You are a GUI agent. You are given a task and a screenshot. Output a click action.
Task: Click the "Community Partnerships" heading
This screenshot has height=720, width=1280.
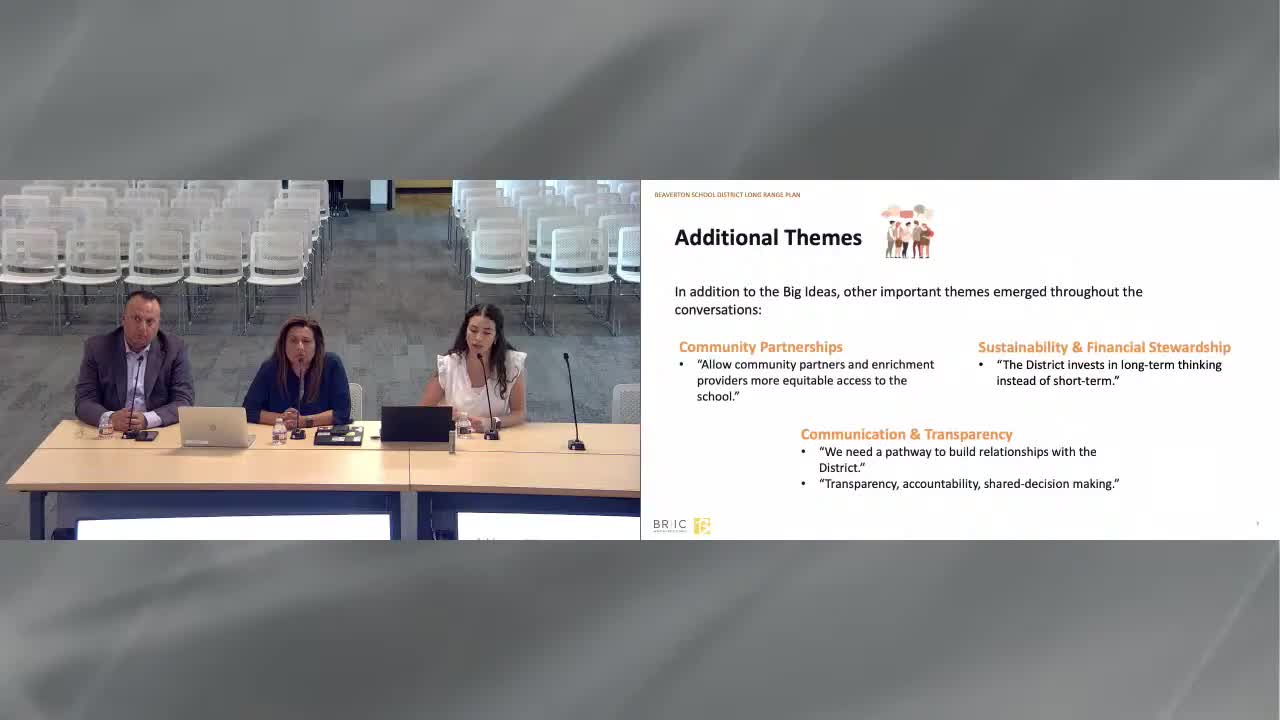(761, 347)
